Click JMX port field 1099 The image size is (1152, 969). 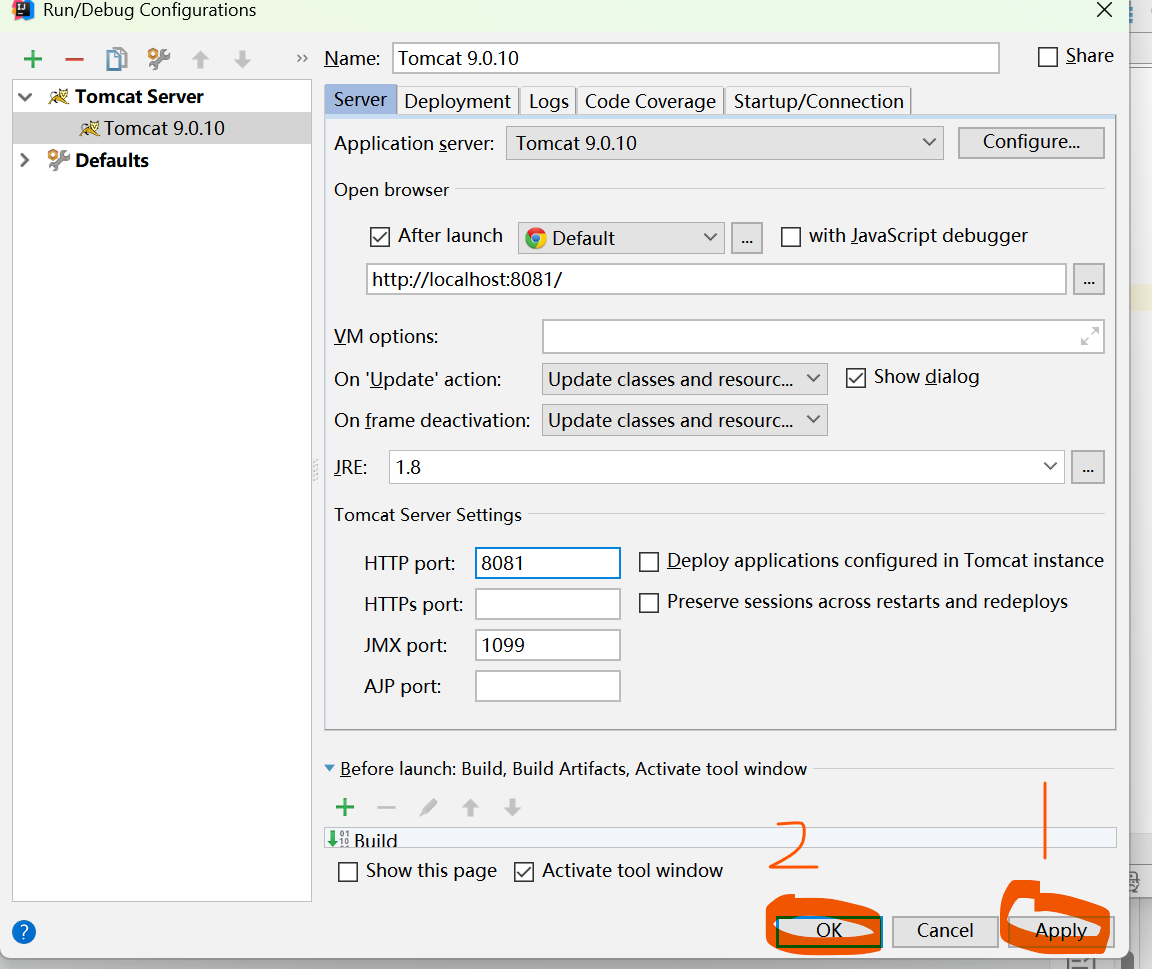click(x=547, y=645)
